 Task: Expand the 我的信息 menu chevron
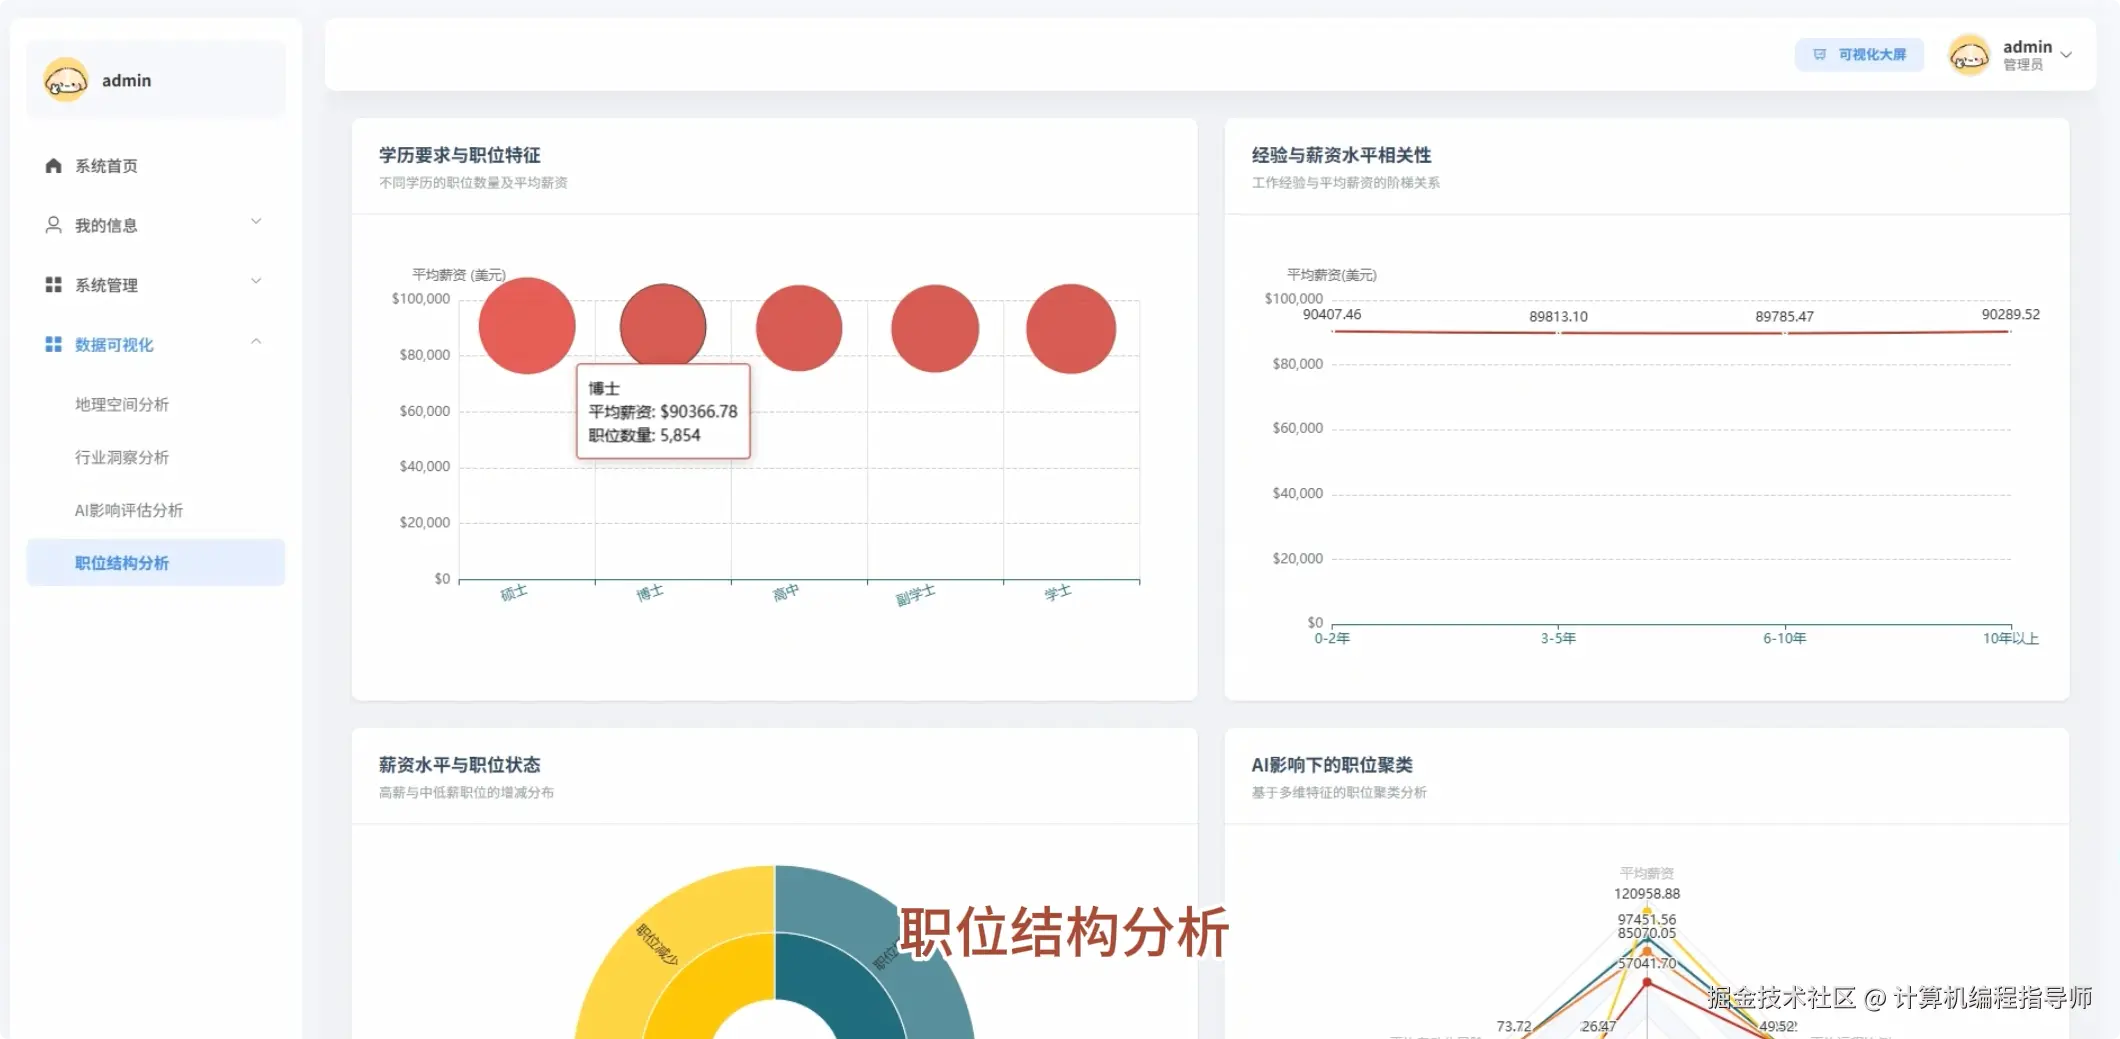pyautogui.click(x=256, y=222)
